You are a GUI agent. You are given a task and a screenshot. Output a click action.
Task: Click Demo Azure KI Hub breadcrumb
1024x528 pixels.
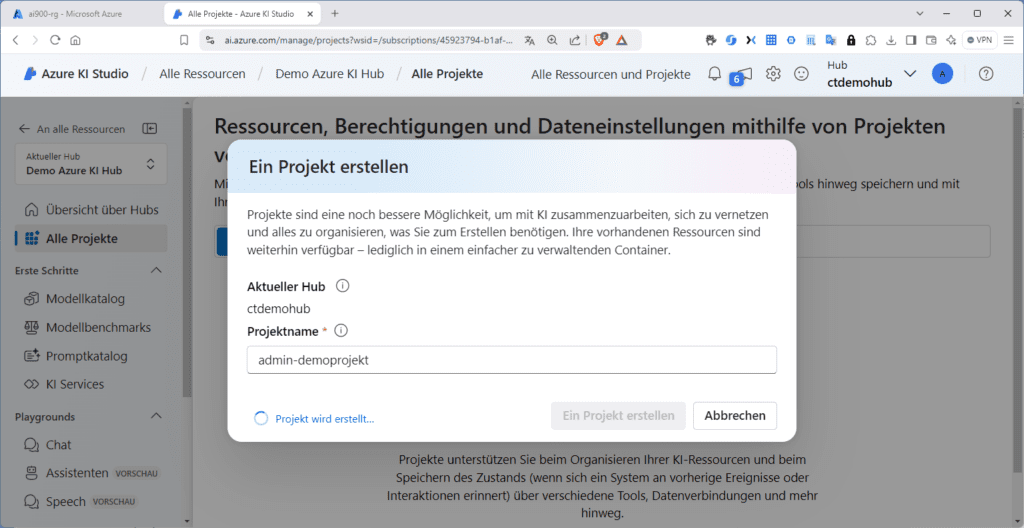click(329, 74)
